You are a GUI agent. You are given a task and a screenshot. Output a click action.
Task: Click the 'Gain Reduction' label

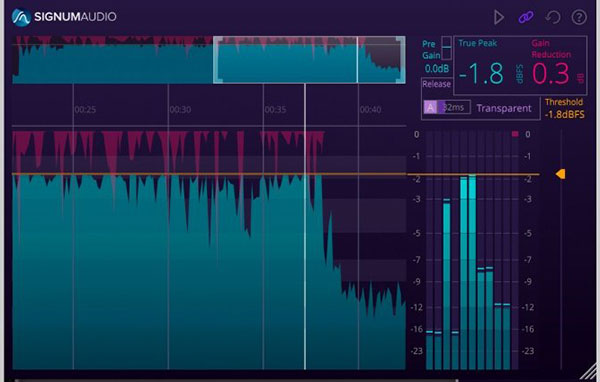pyautogui.click(x=551, y=49)
